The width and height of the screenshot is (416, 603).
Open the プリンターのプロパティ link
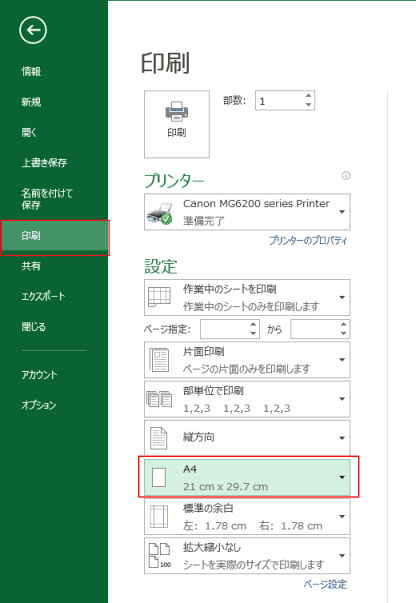(308, 241)
